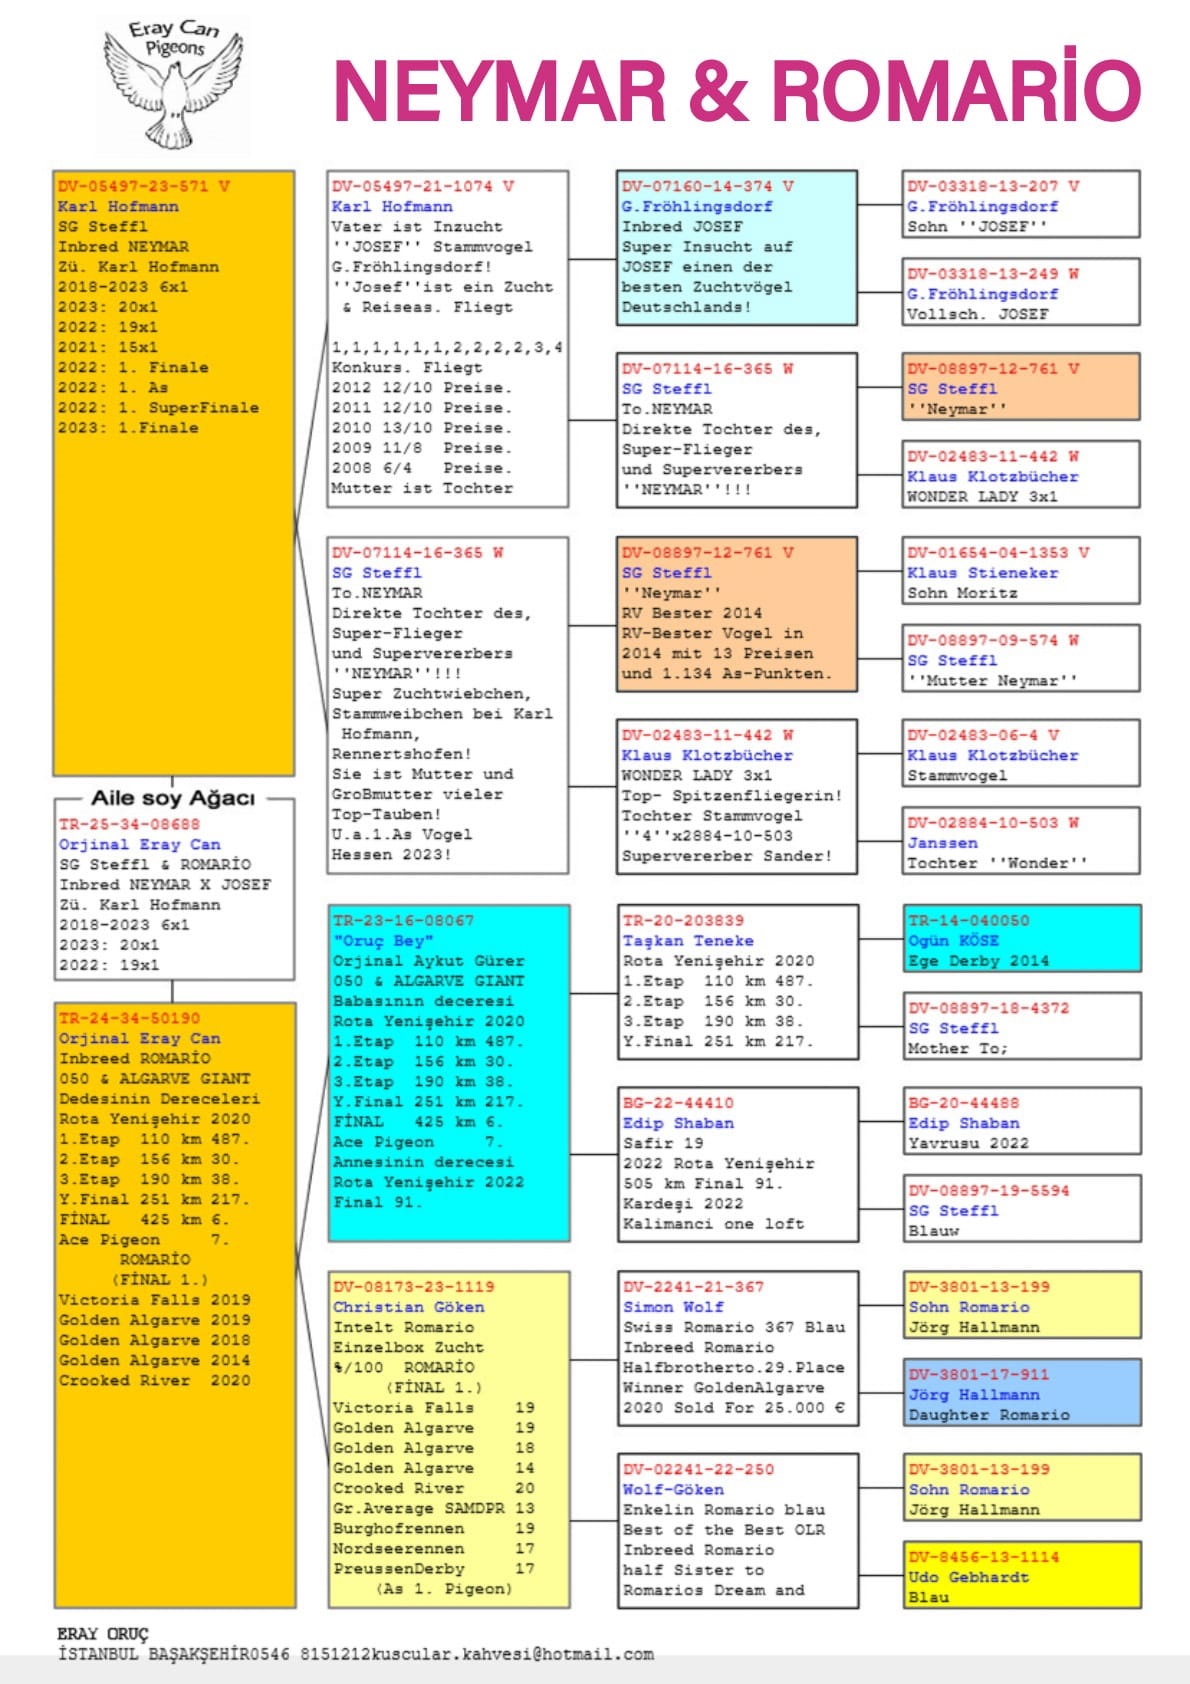Click the ''Mutter Neymar'' line
The width and height of the screenshot is (1190, 1684).
[993, 680]
